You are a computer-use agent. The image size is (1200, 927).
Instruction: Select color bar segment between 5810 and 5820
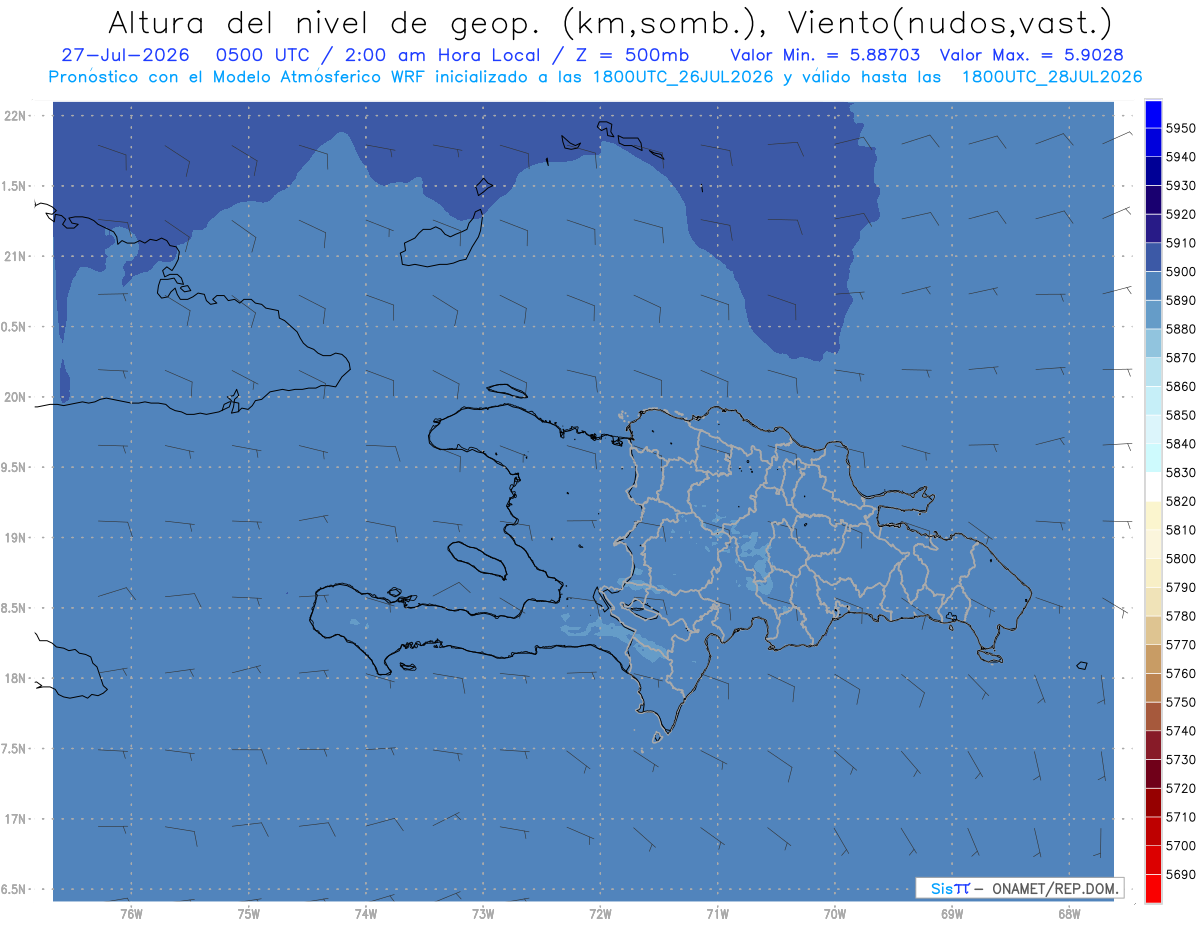click(1152, 515)
